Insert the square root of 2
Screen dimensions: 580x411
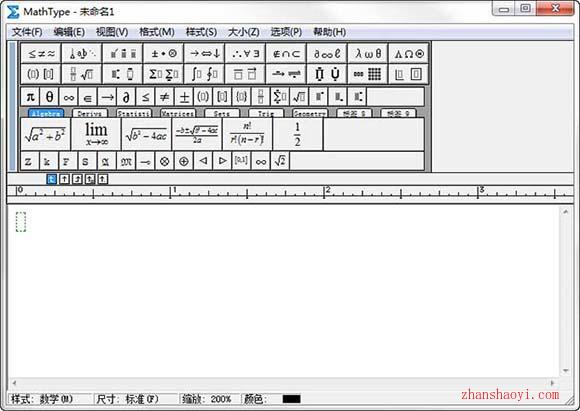(280, 161)
